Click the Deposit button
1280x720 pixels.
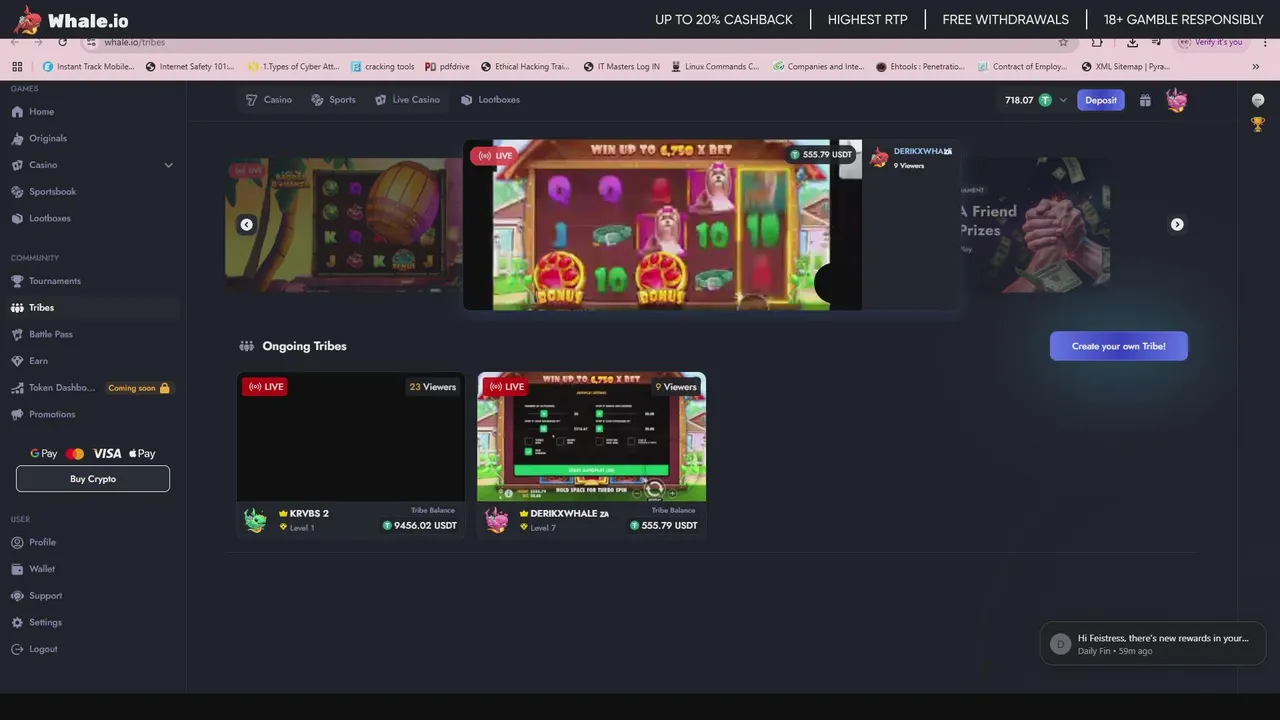click(1101, 100)
